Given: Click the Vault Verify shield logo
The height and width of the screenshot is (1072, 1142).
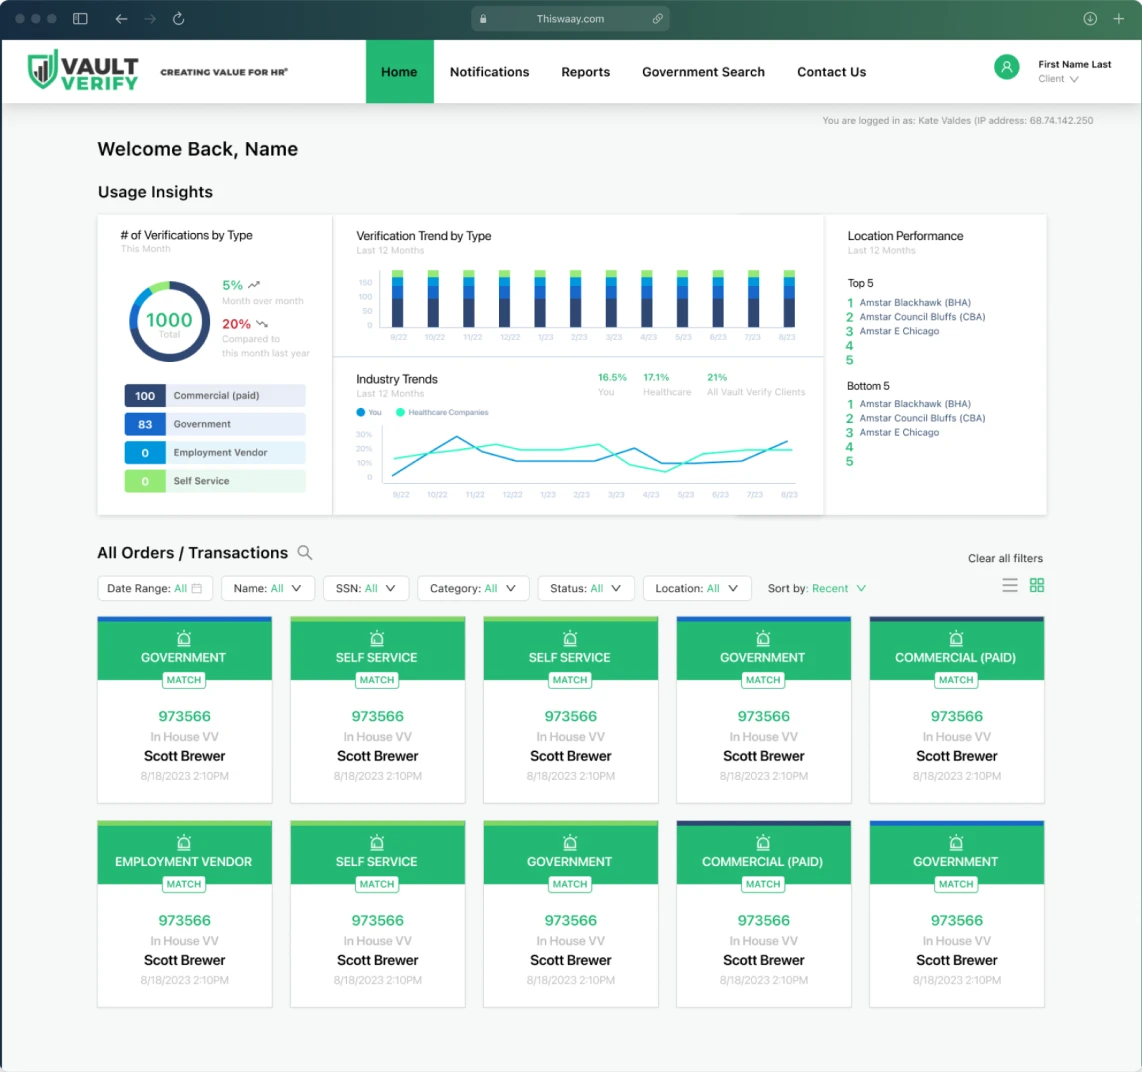Looking at the screenshot, I should click(x=42, y=70).
